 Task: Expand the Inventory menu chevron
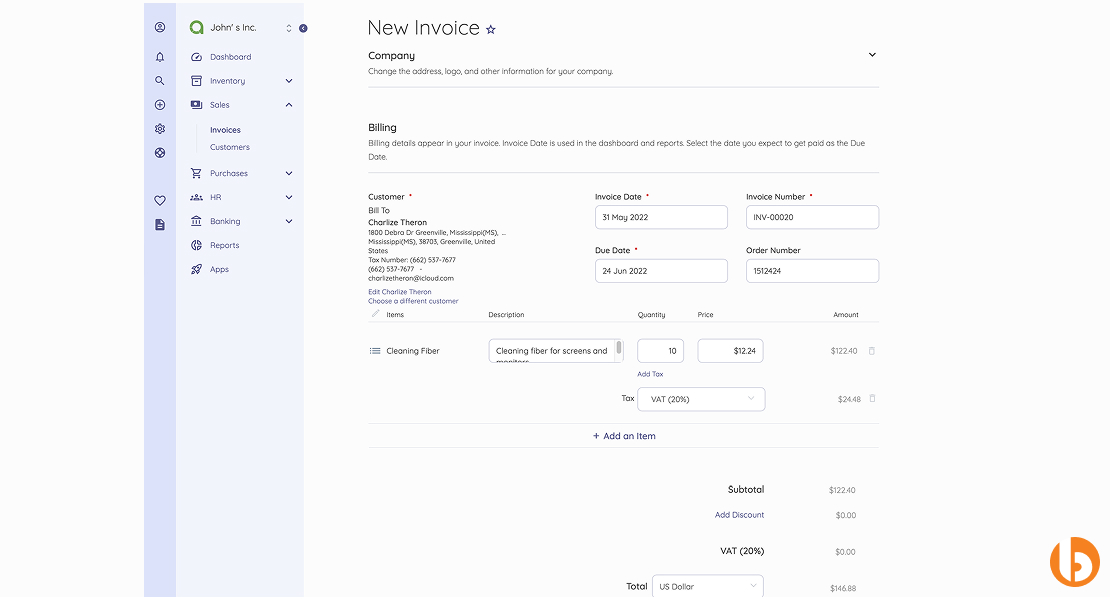[x=289, y=81]
